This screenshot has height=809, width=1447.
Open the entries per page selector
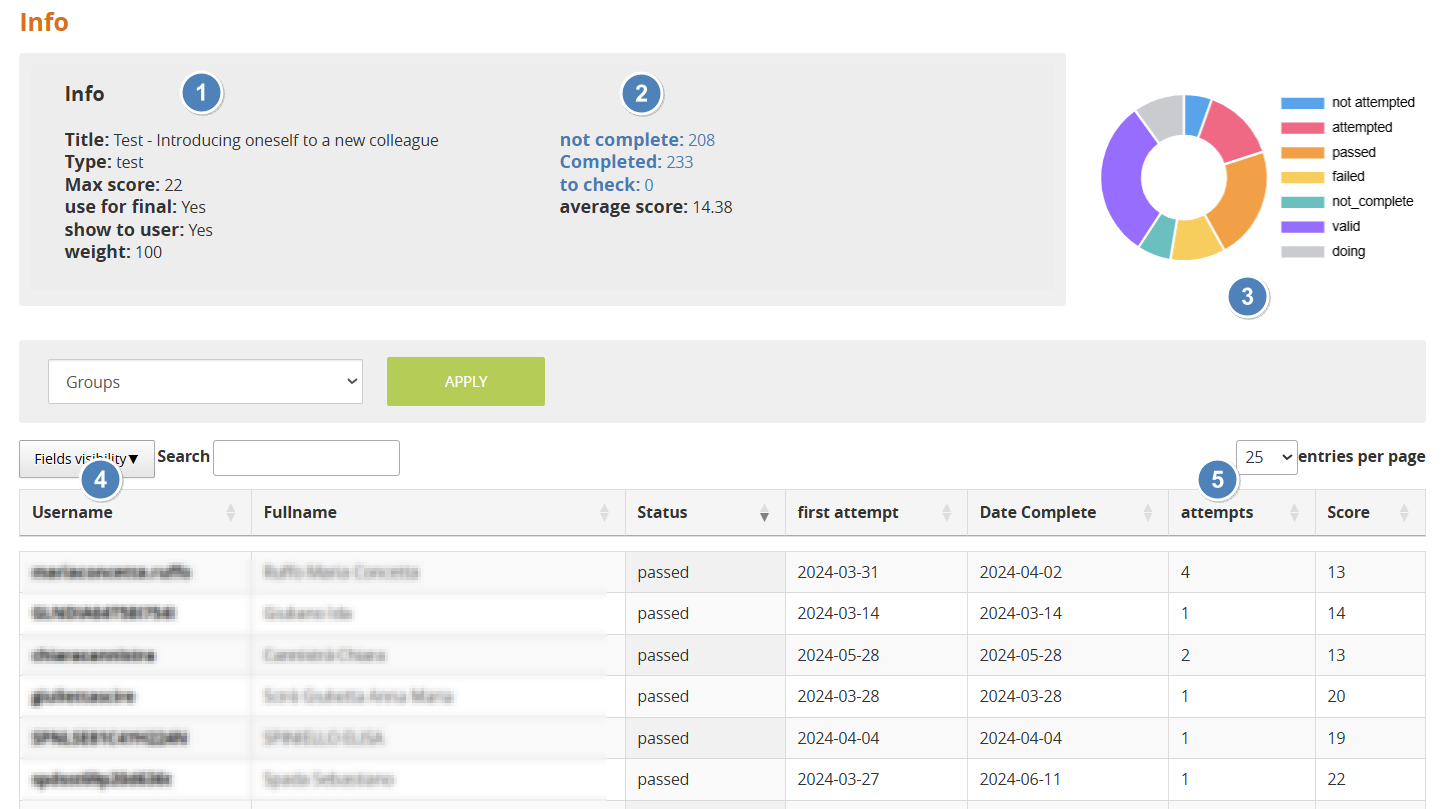point(1266,457)
